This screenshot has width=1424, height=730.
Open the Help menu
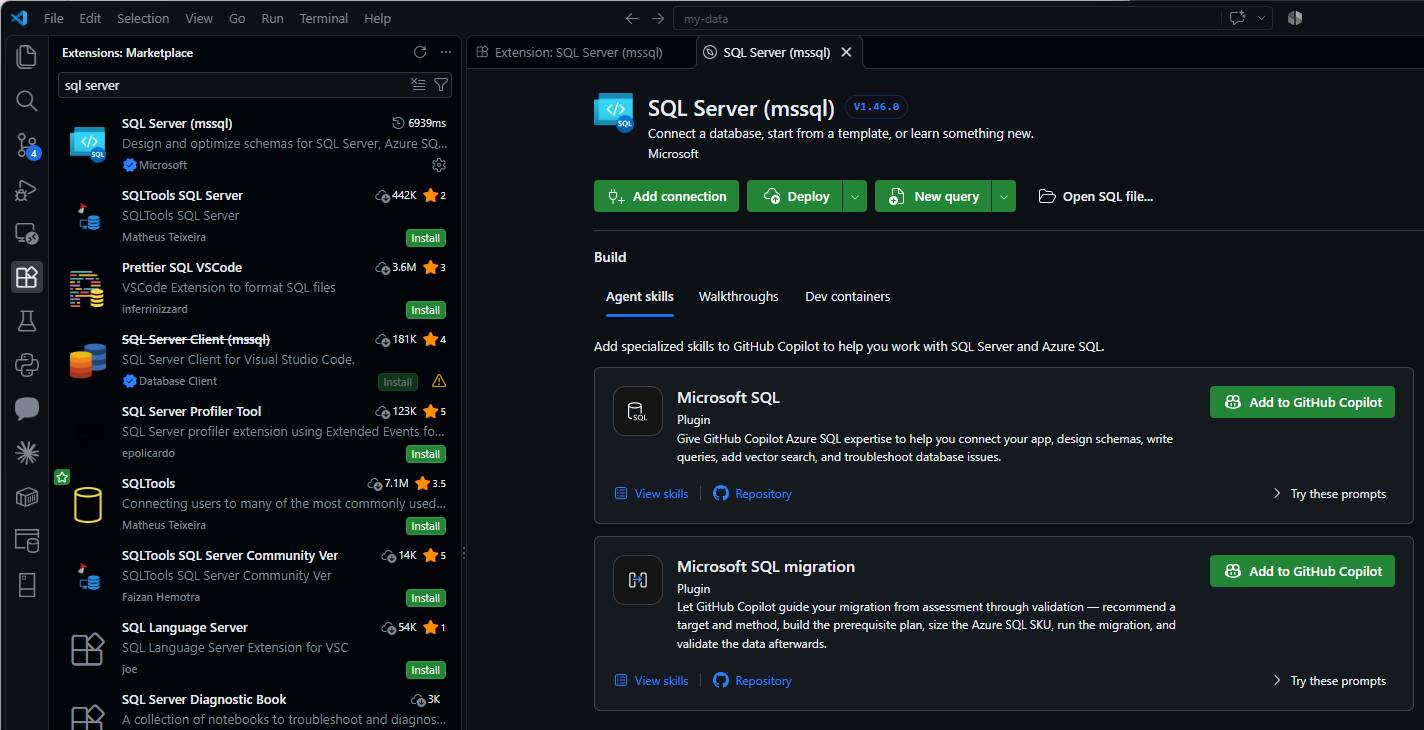click(378, 18)
